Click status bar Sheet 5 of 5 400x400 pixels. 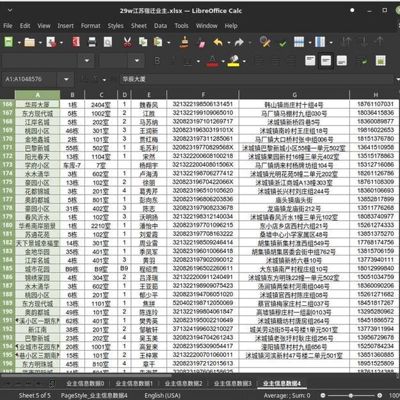pyautogui.click(x=35, y=395)
